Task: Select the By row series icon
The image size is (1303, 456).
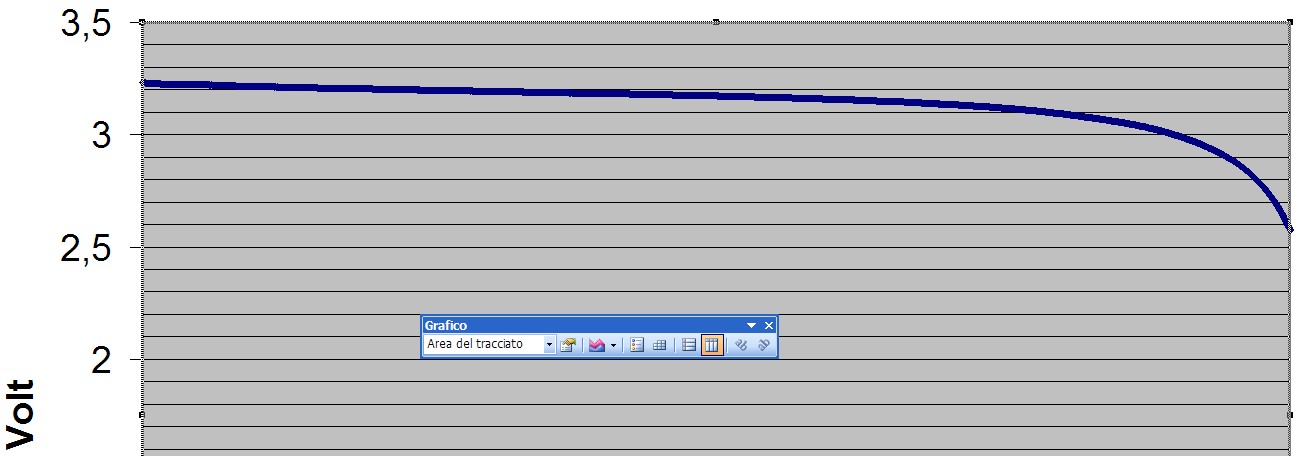Action: pyautogui.click(x=688, y=345)
